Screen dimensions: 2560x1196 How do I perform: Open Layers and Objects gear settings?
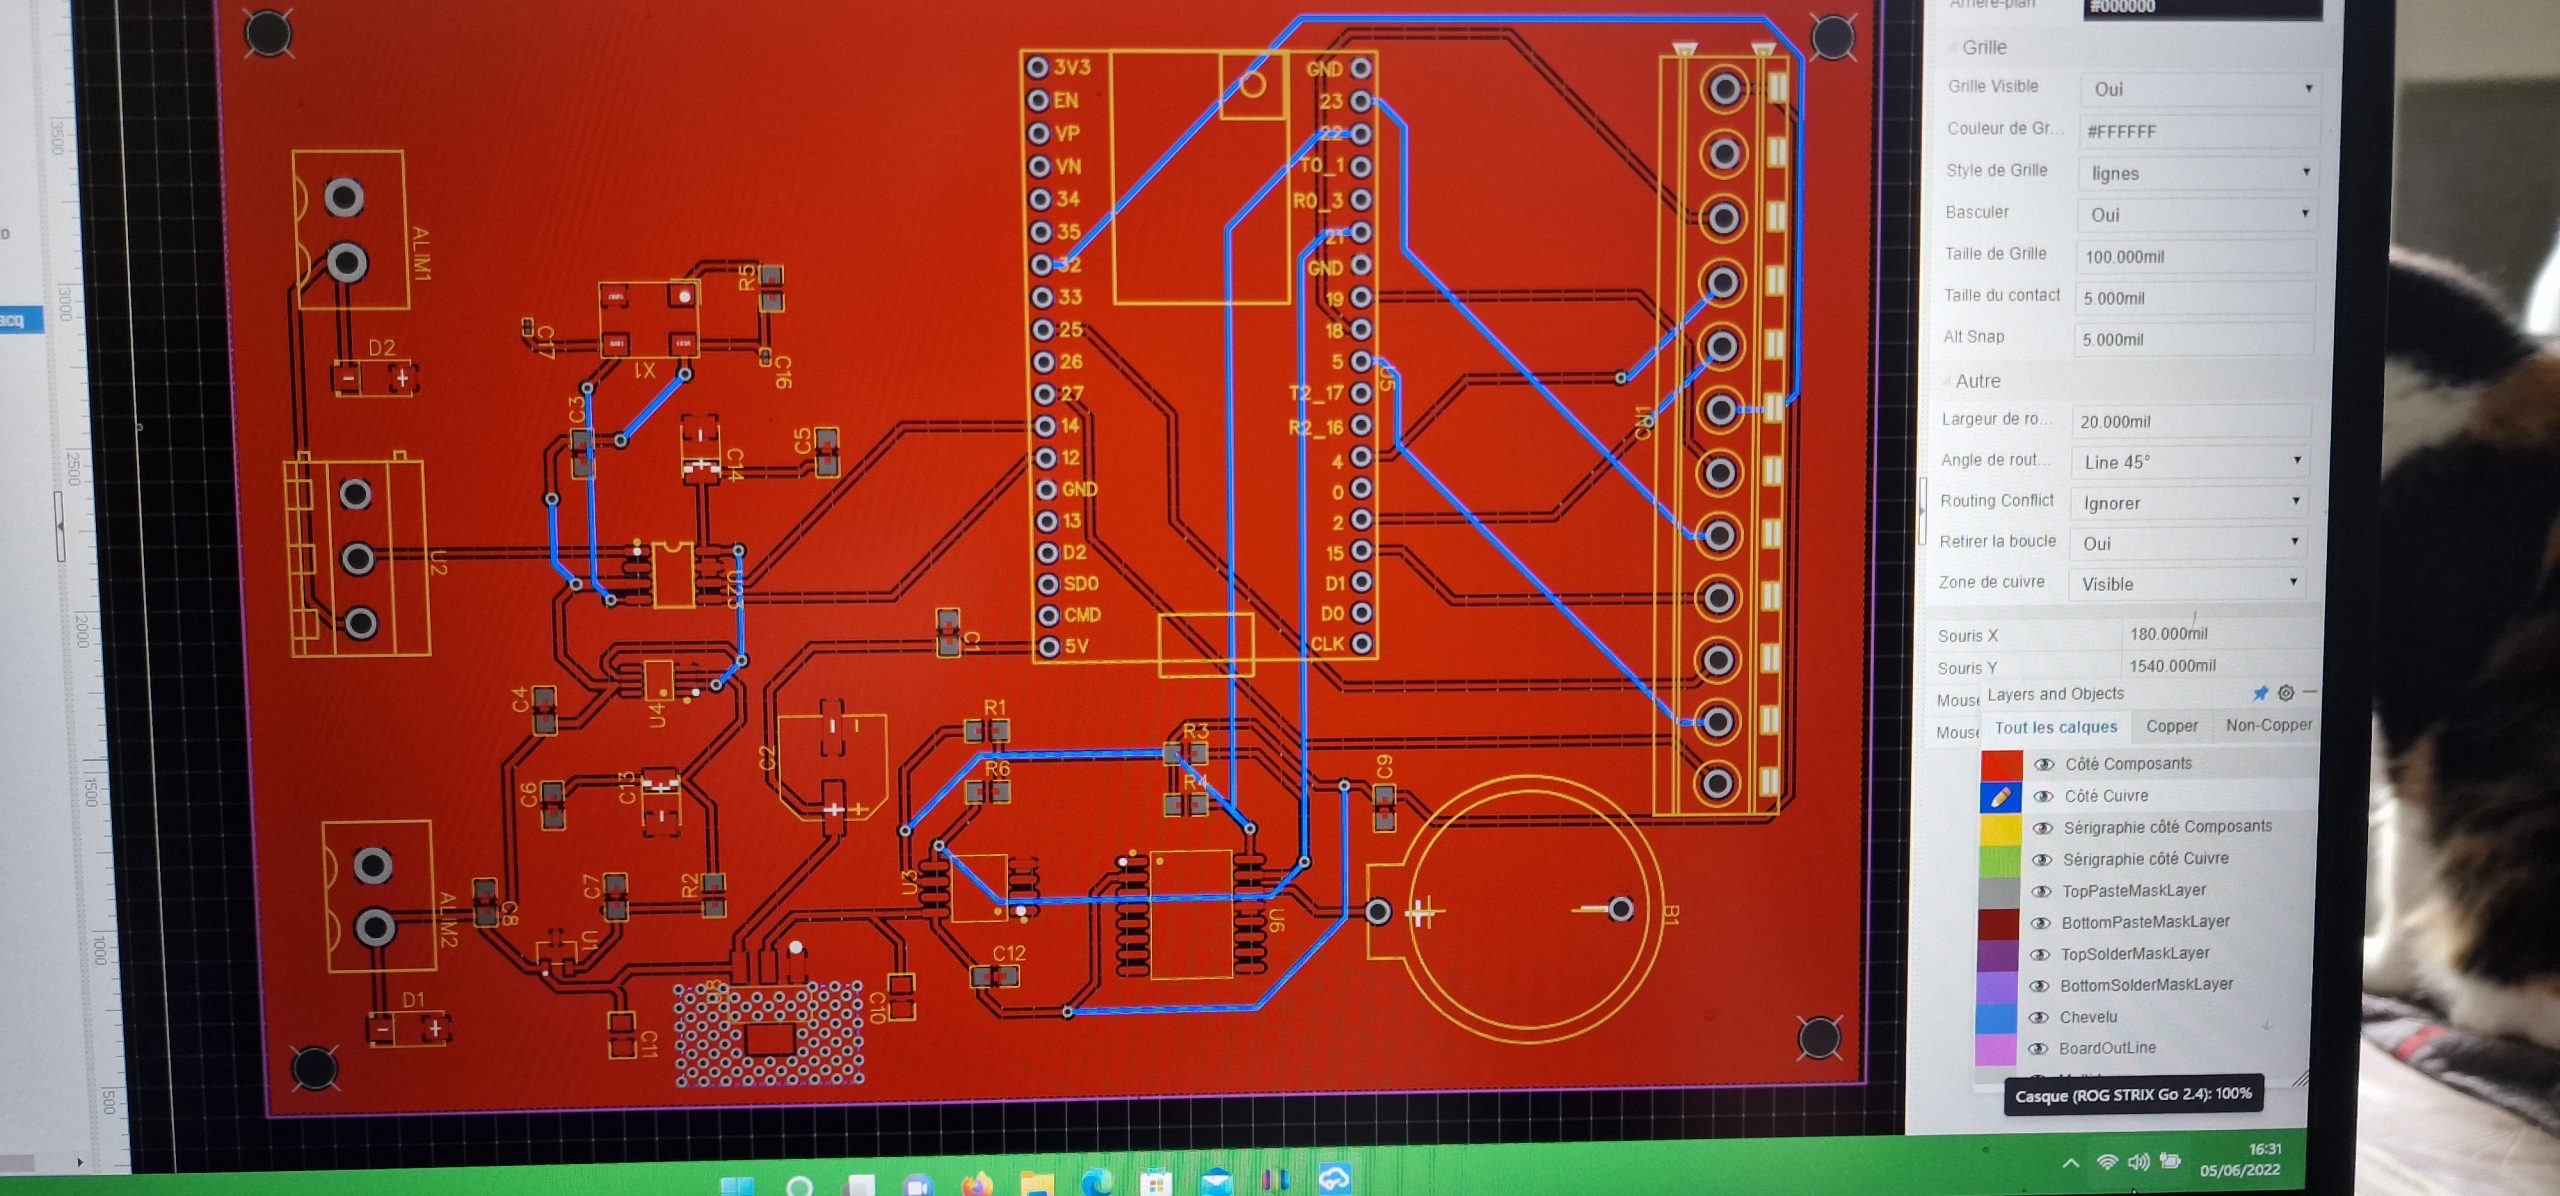[x=2286, y=692]
